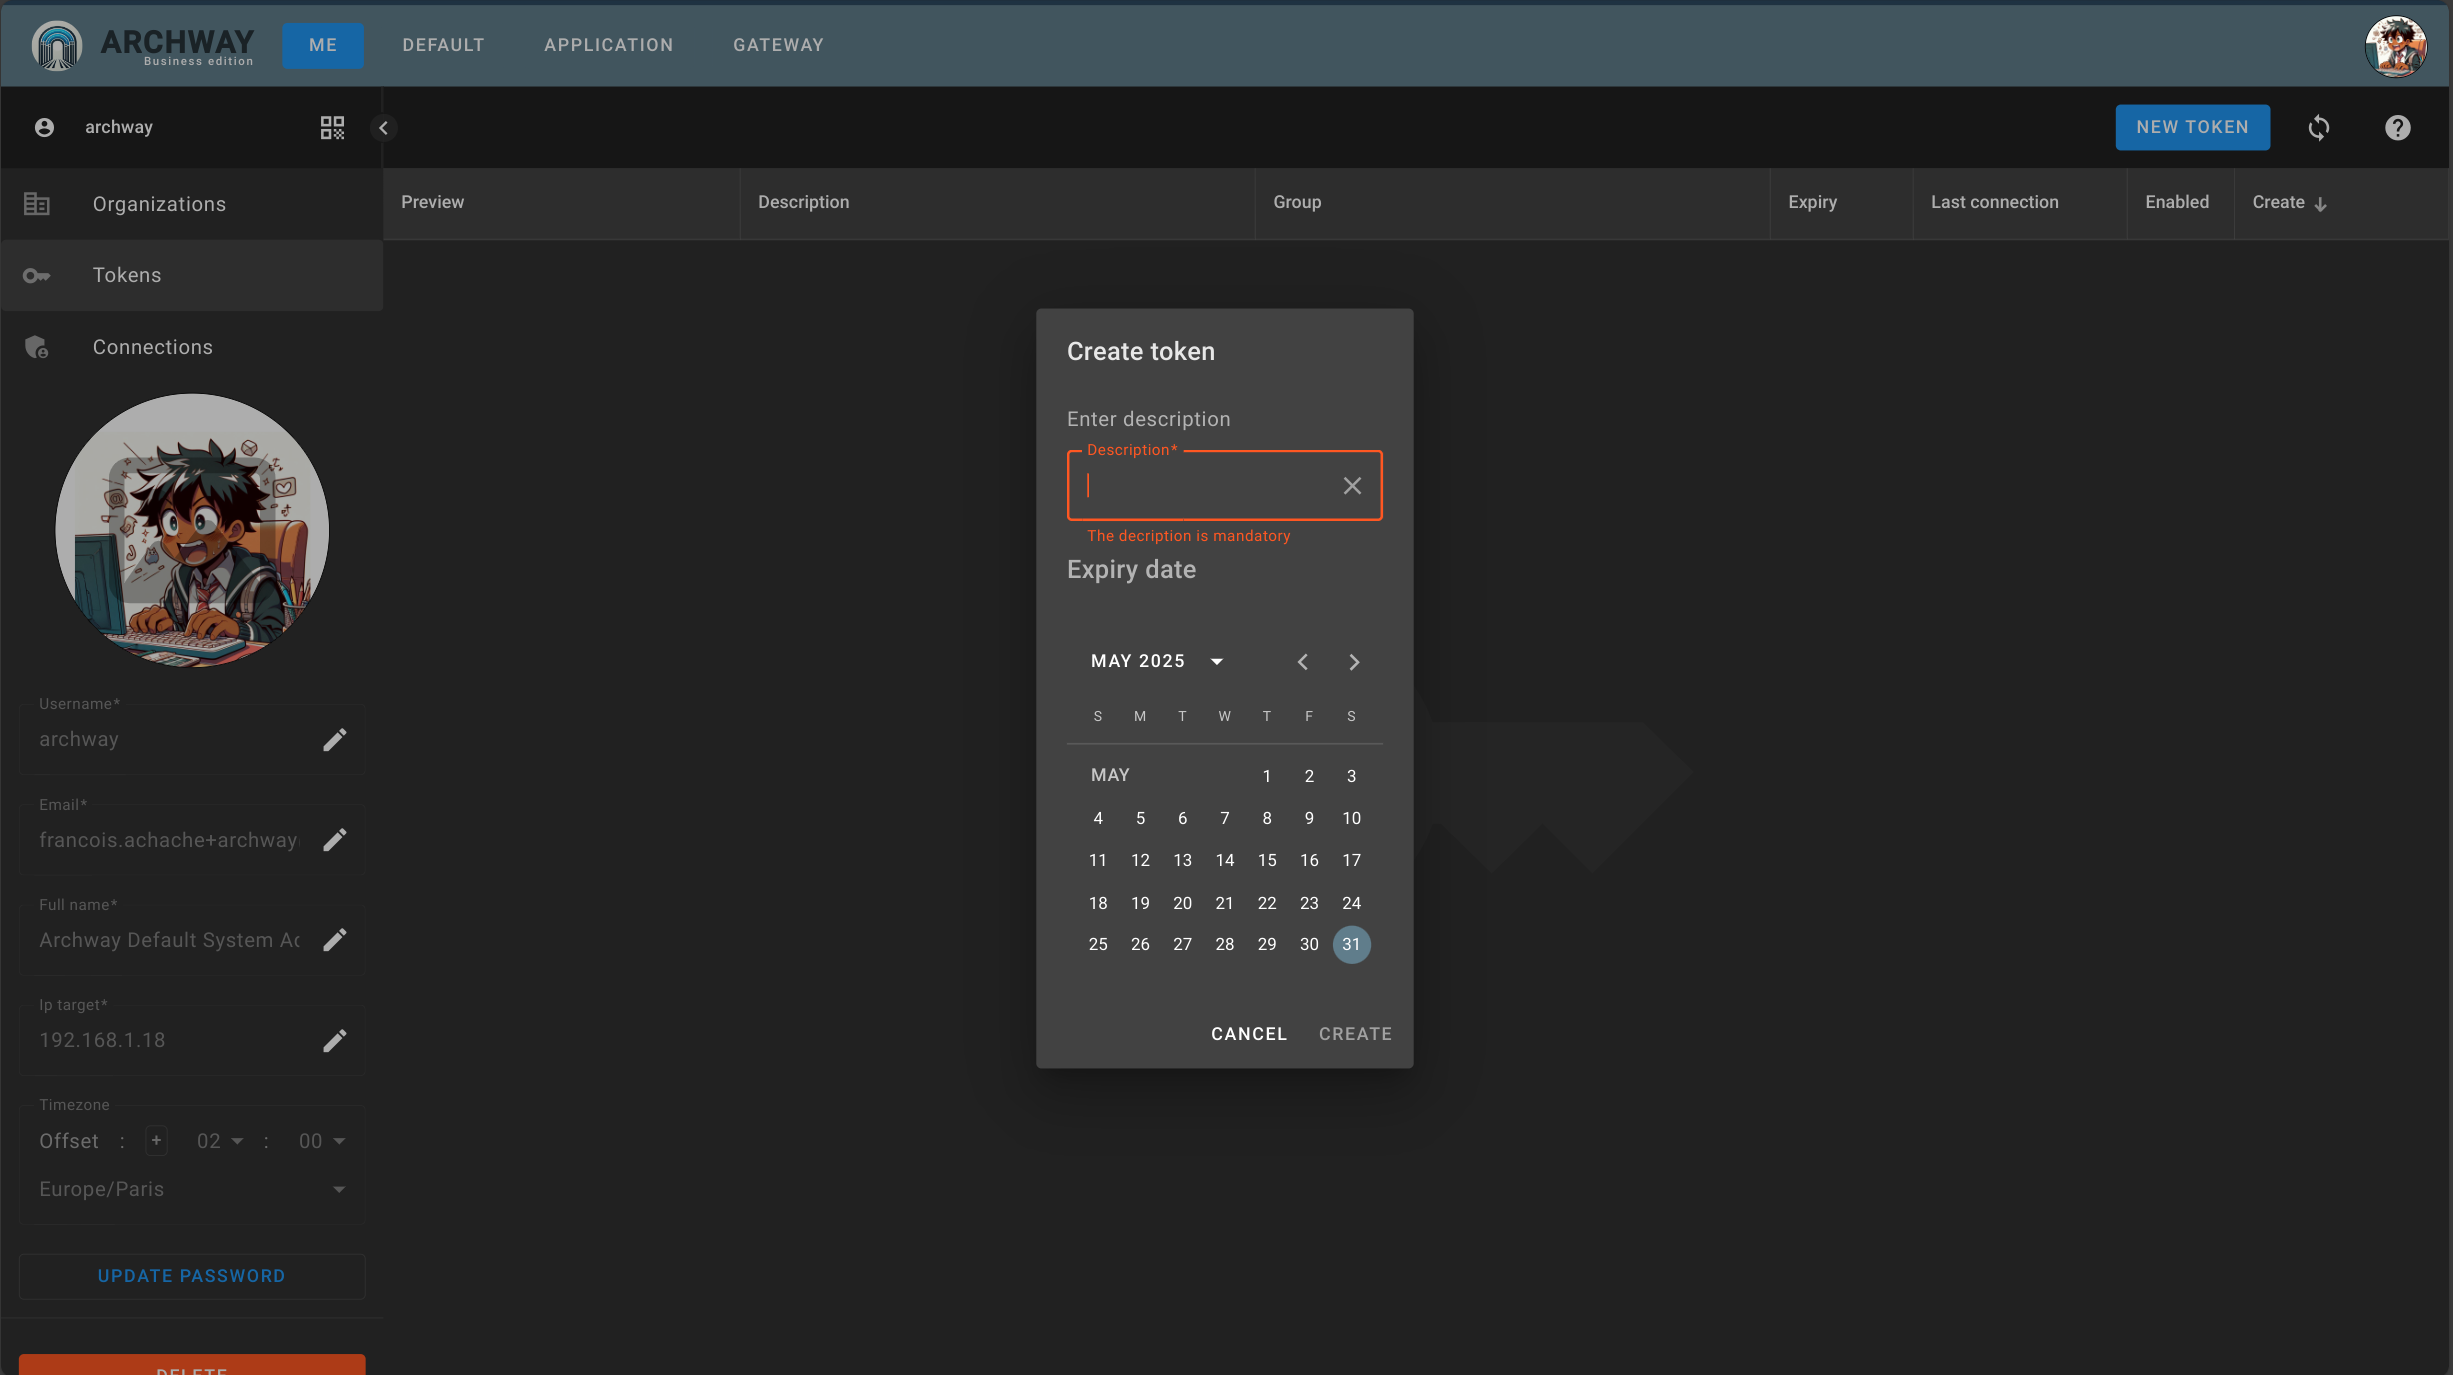Click CREATE in Create token dialog
Image resolution: width=2453 pixels, height=1375 pixels.
pos(1355,1034)
